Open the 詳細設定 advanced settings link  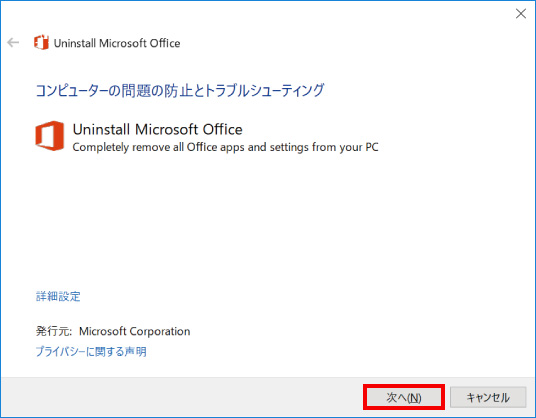(58, 296)
